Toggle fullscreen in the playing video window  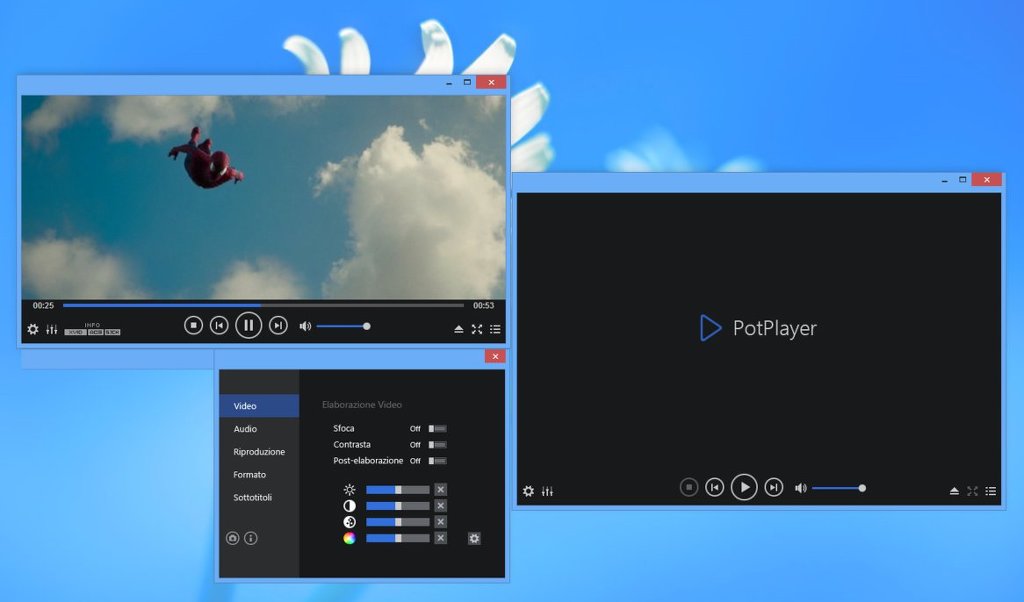(x=477, y=330)
